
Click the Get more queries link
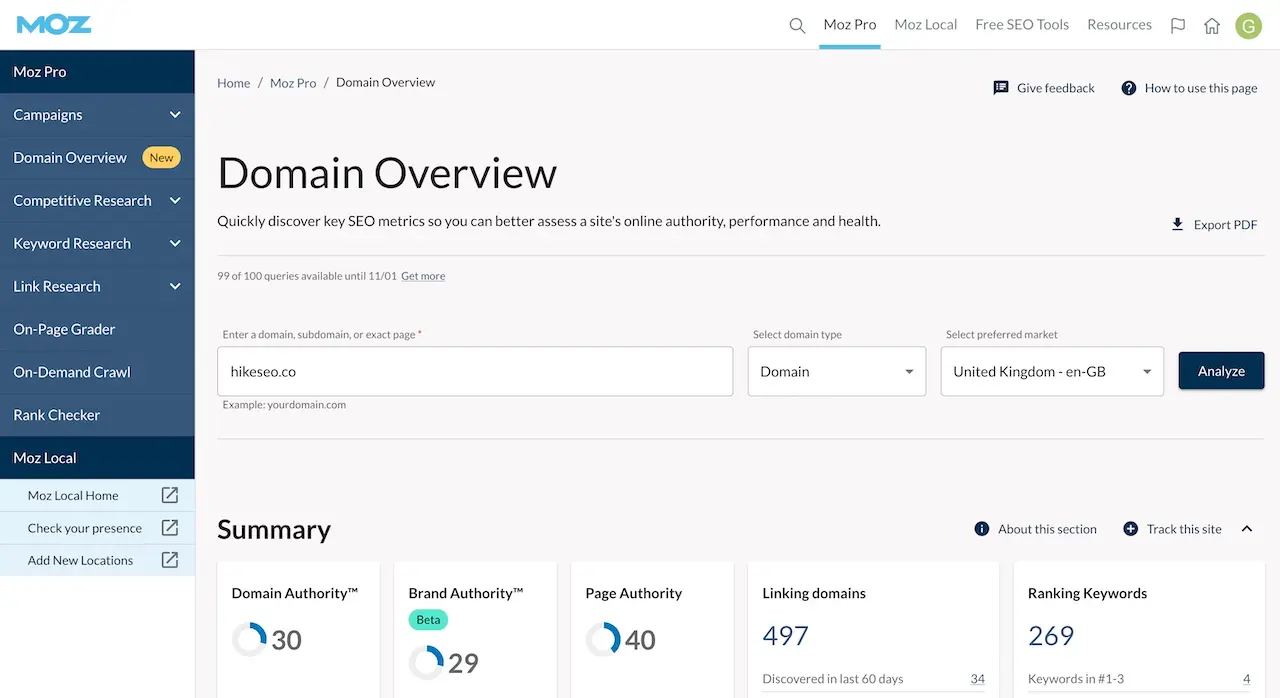point(423,276)
